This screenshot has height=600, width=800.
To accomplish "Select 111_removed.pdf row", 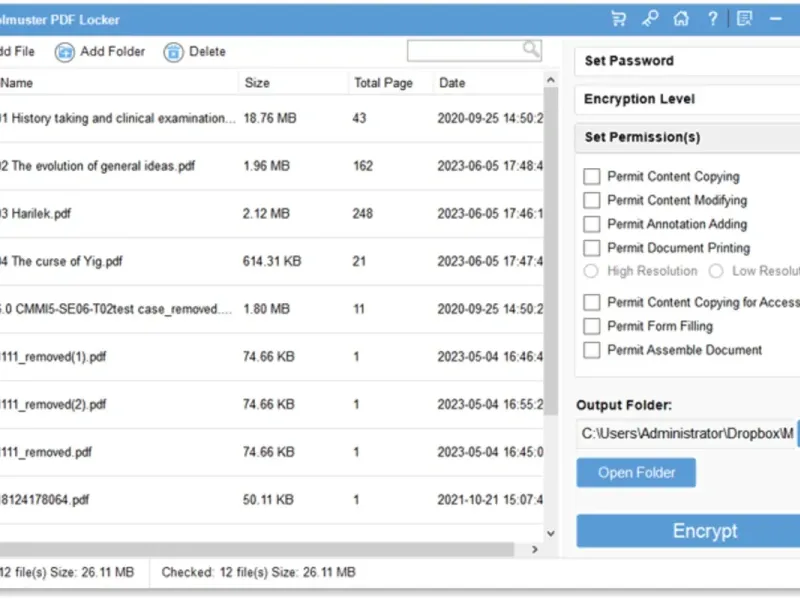I will pyautogui.click(x=271, y=452).
